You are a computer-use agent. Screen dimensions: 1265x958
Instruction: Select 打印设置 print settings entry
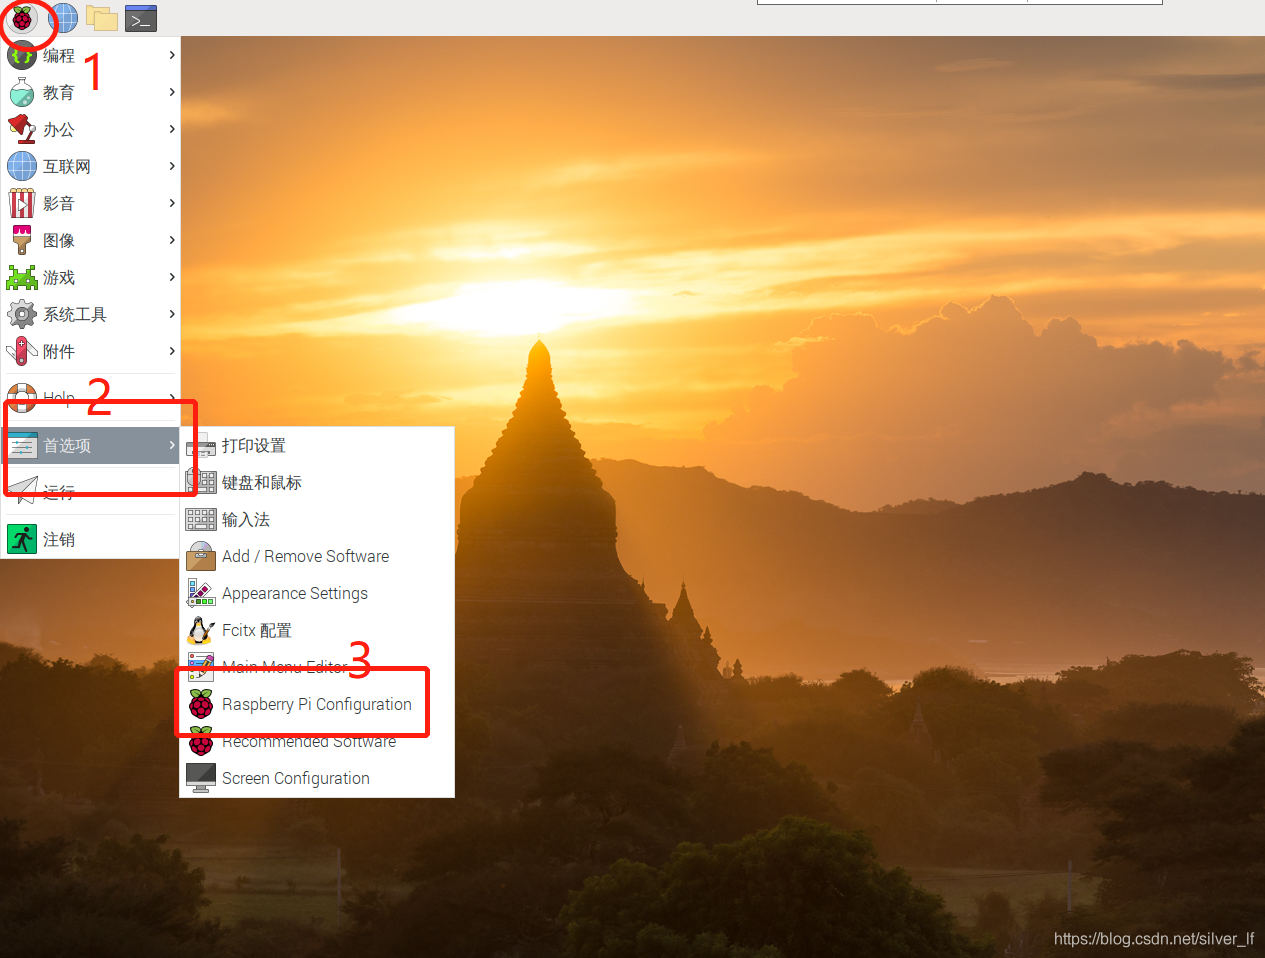[317, 446]
